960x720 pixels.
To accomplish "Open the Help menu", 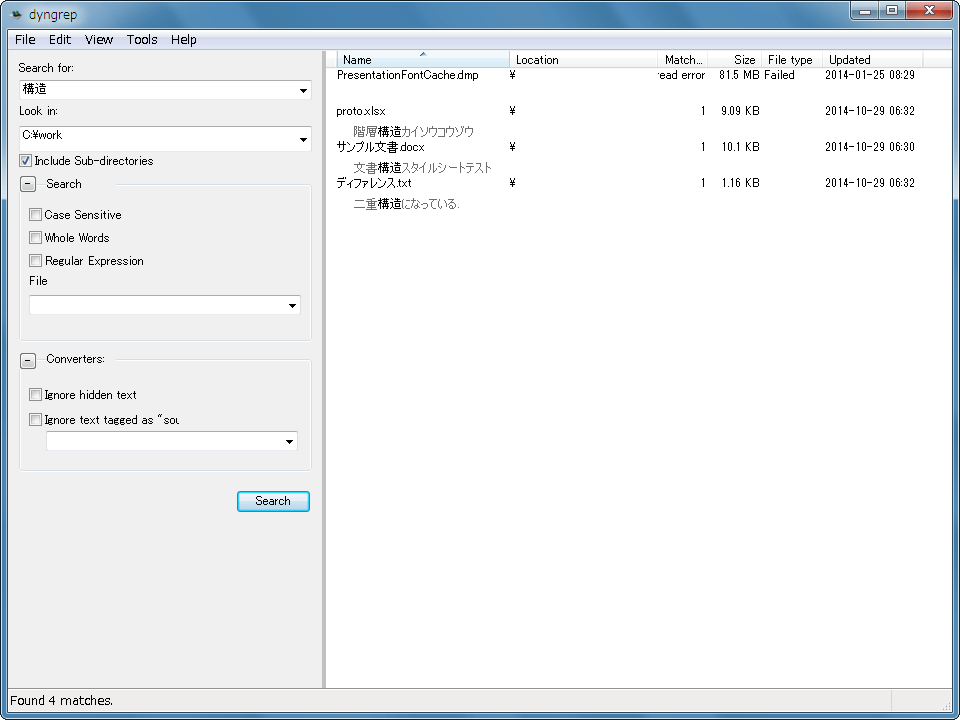I will (x=184, y=40).
